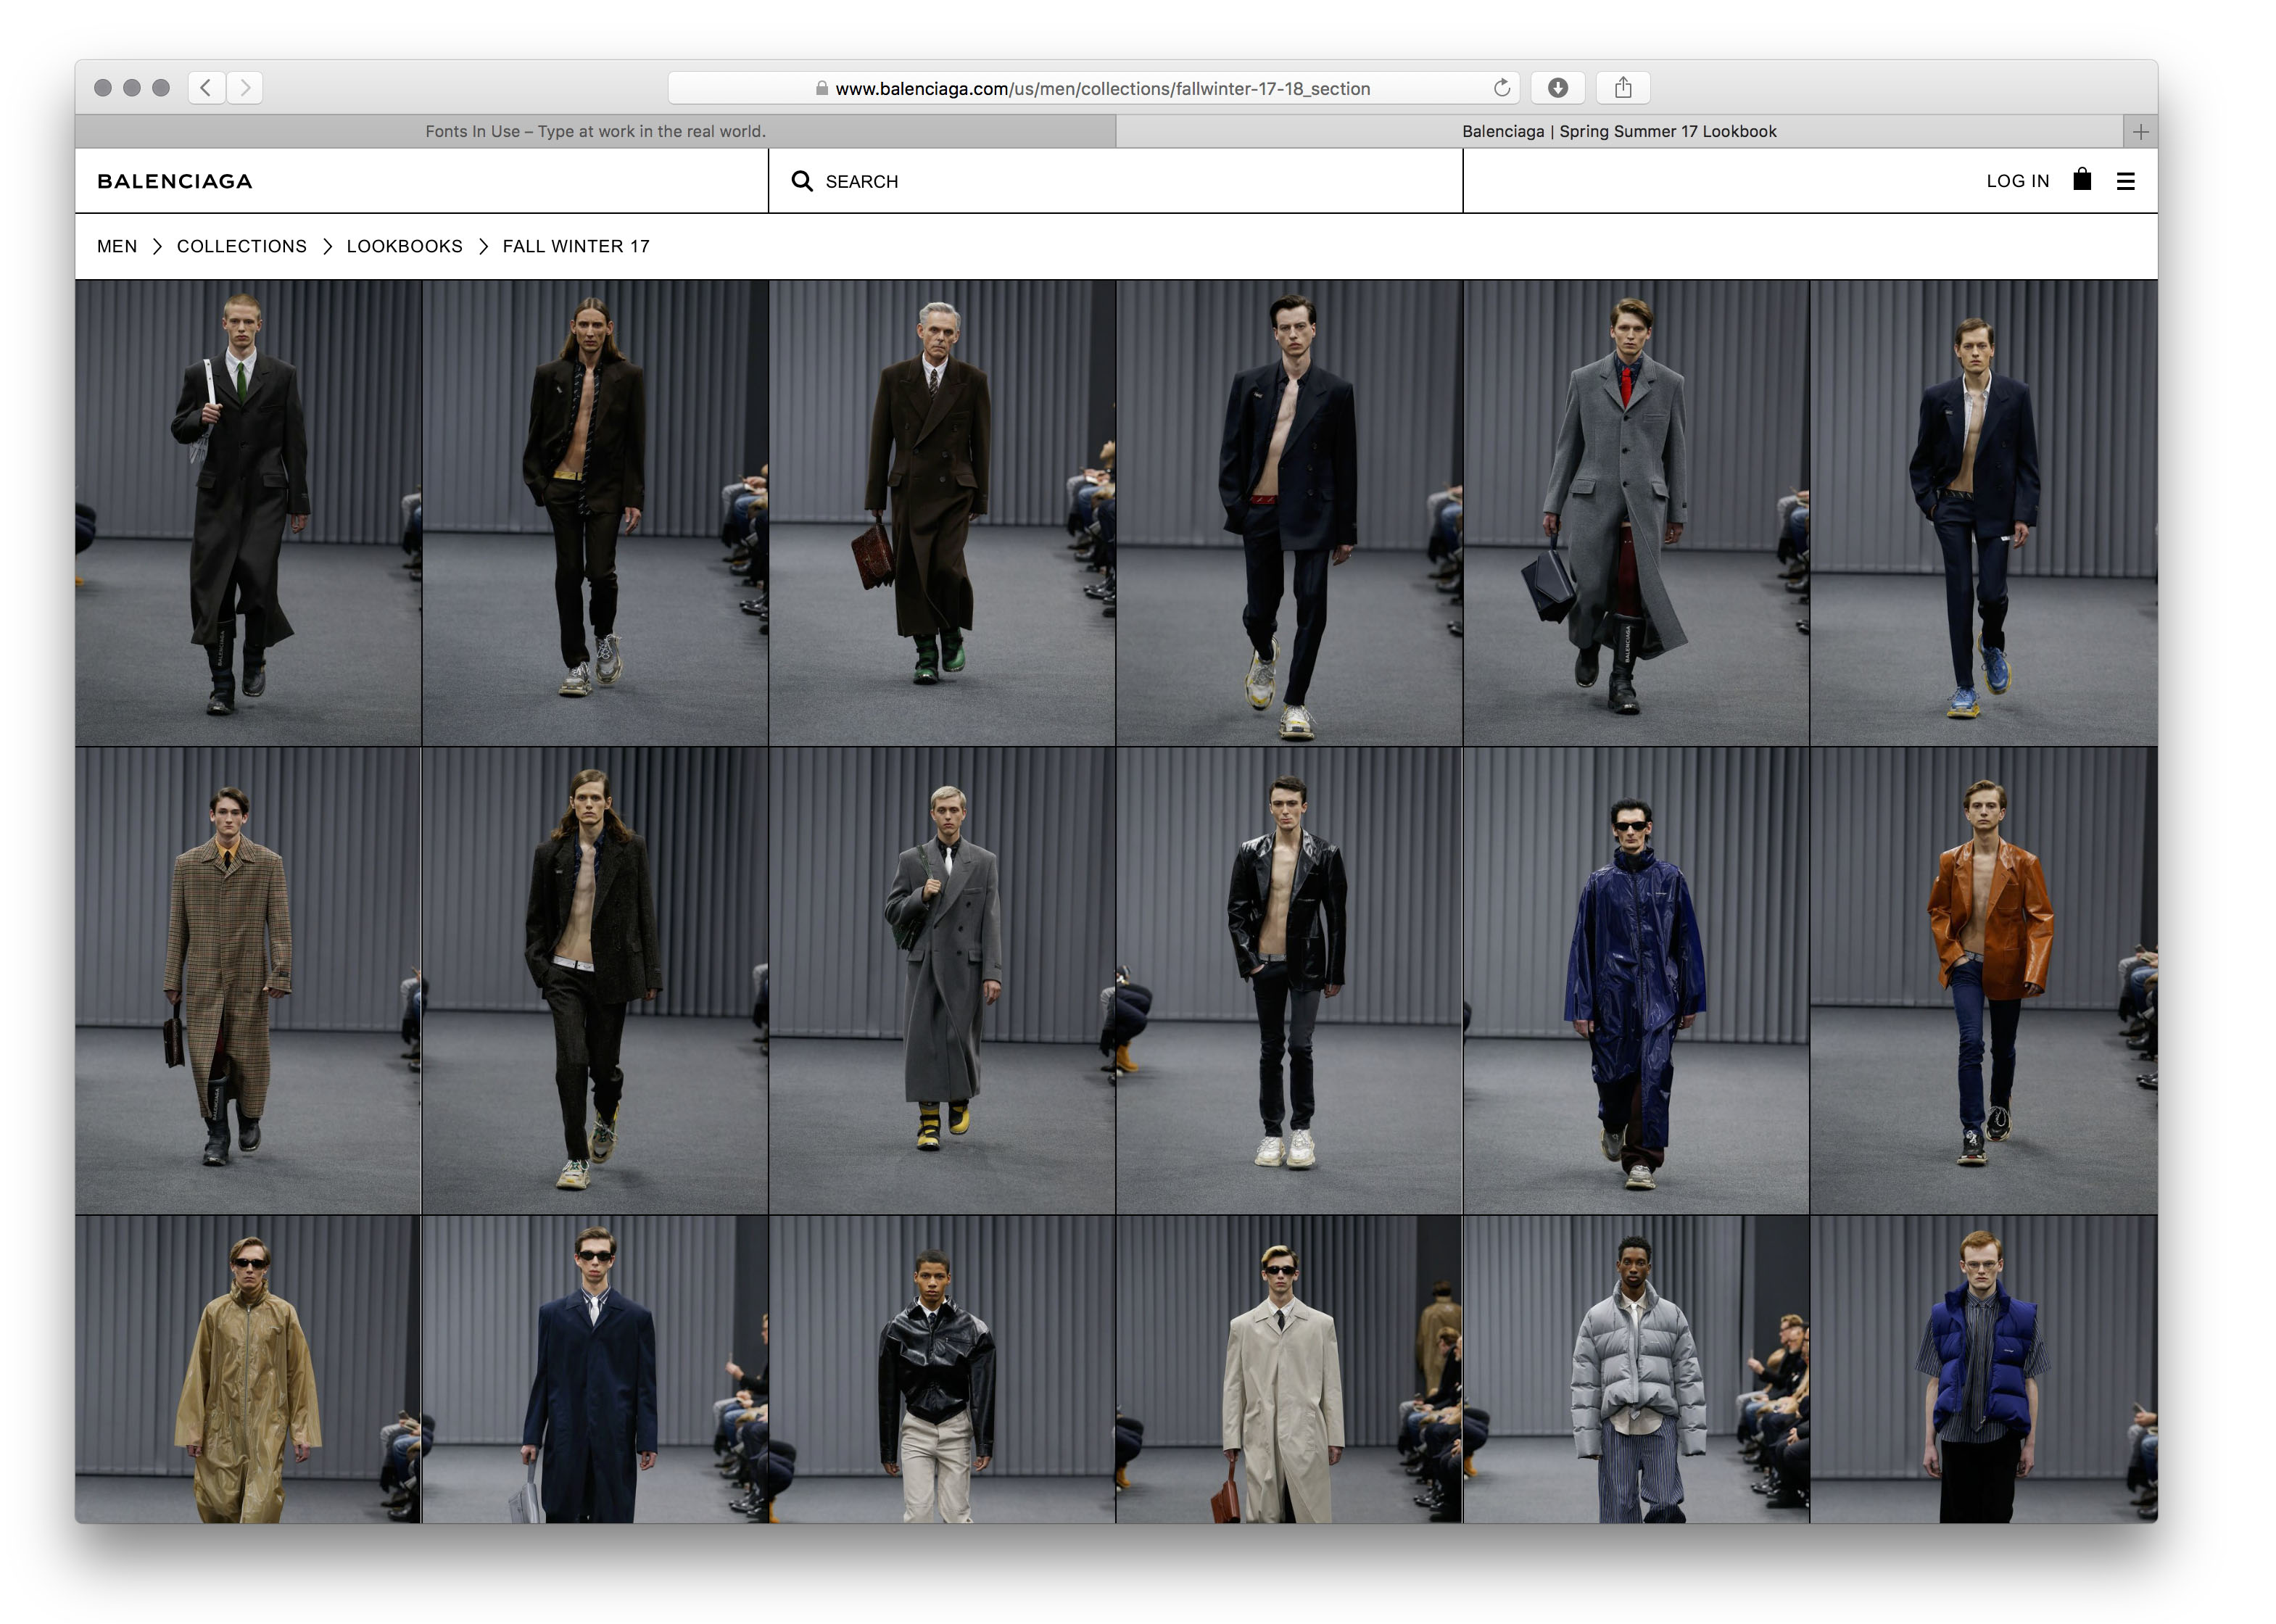Click the LOG IN link
The width and height of the screenshot is (2276, 1624).
(x=2017, y=181)
